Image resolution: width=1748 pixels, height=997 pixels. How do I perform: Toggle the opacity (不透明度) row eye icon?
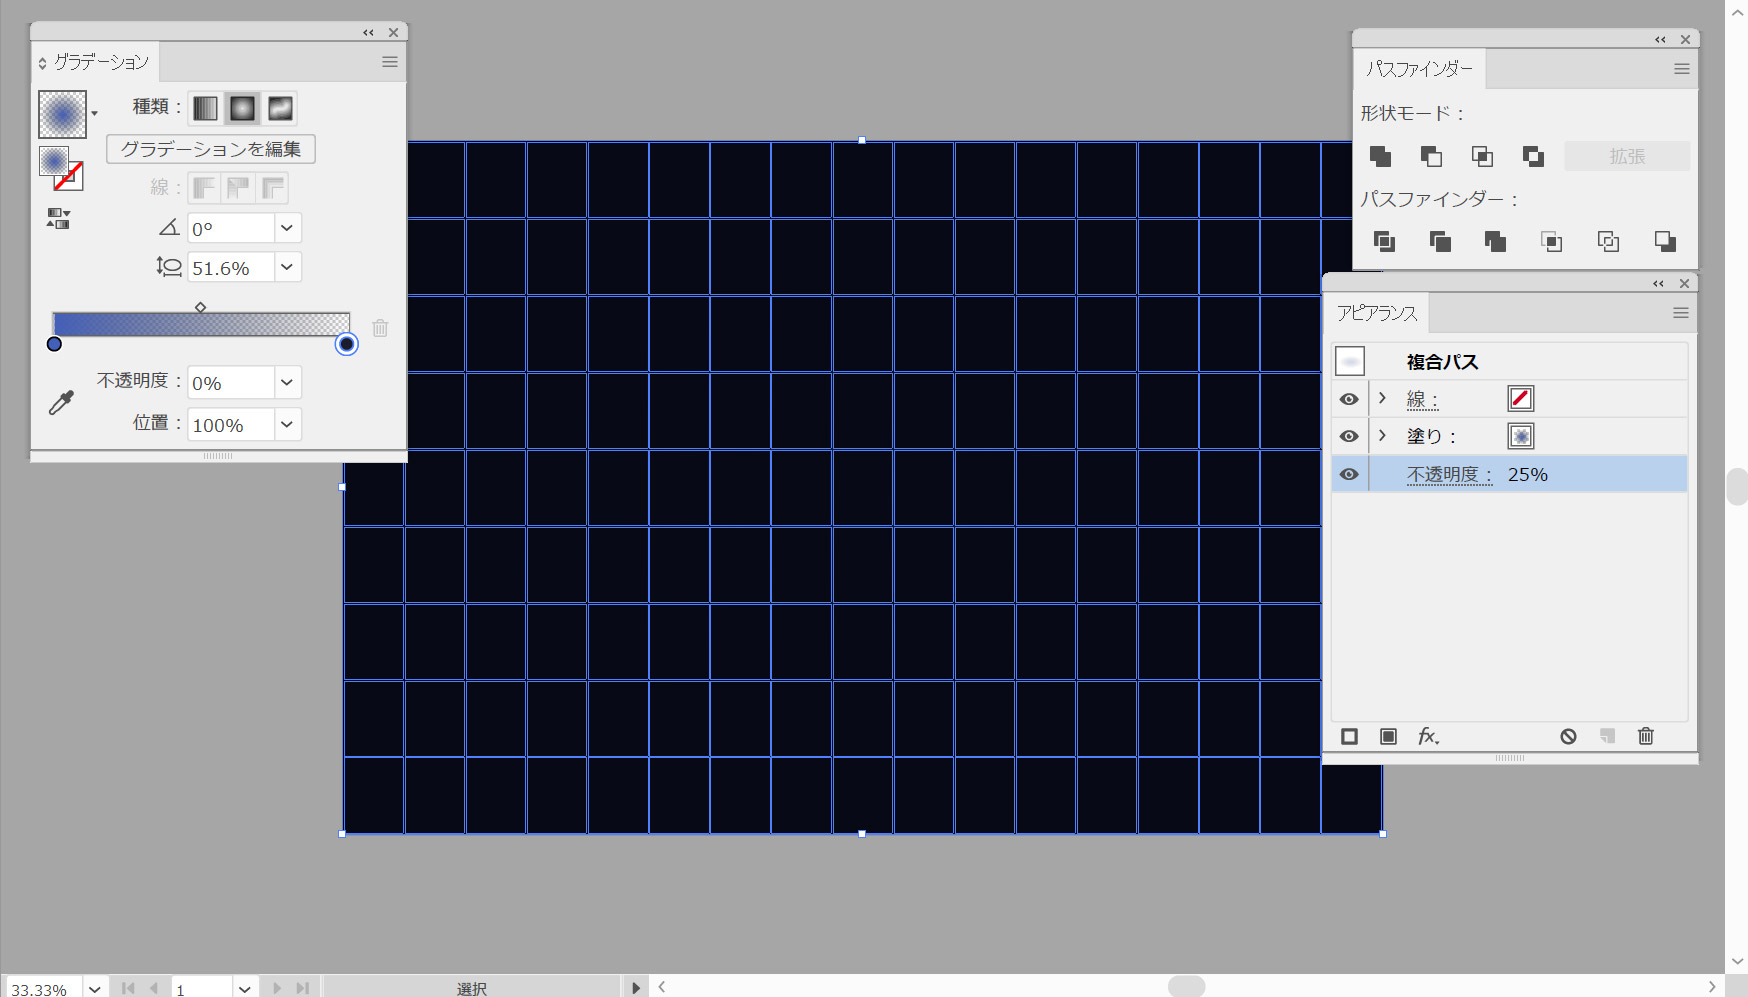coord(1349,474)
